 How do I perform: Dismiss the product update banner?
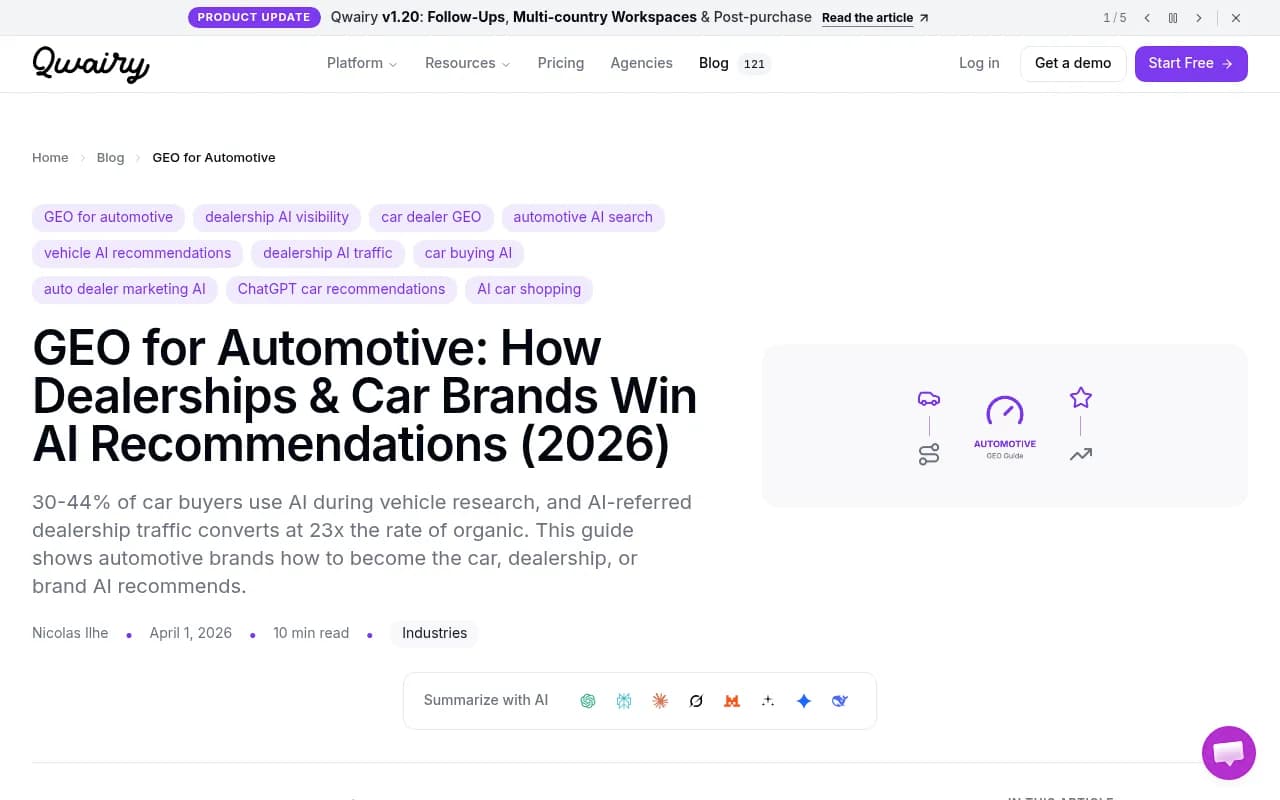(1236, 18)
